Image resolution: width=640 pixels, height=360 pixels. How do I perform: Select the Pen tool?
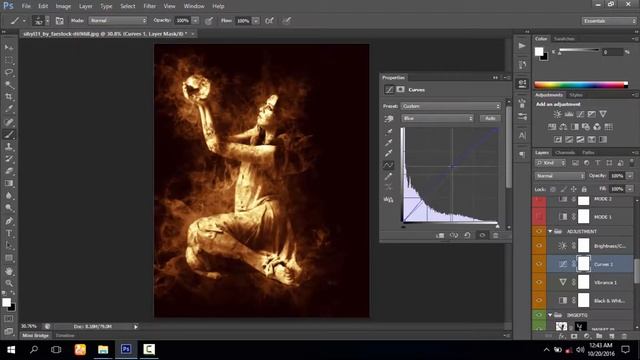[x=9, y=221]
